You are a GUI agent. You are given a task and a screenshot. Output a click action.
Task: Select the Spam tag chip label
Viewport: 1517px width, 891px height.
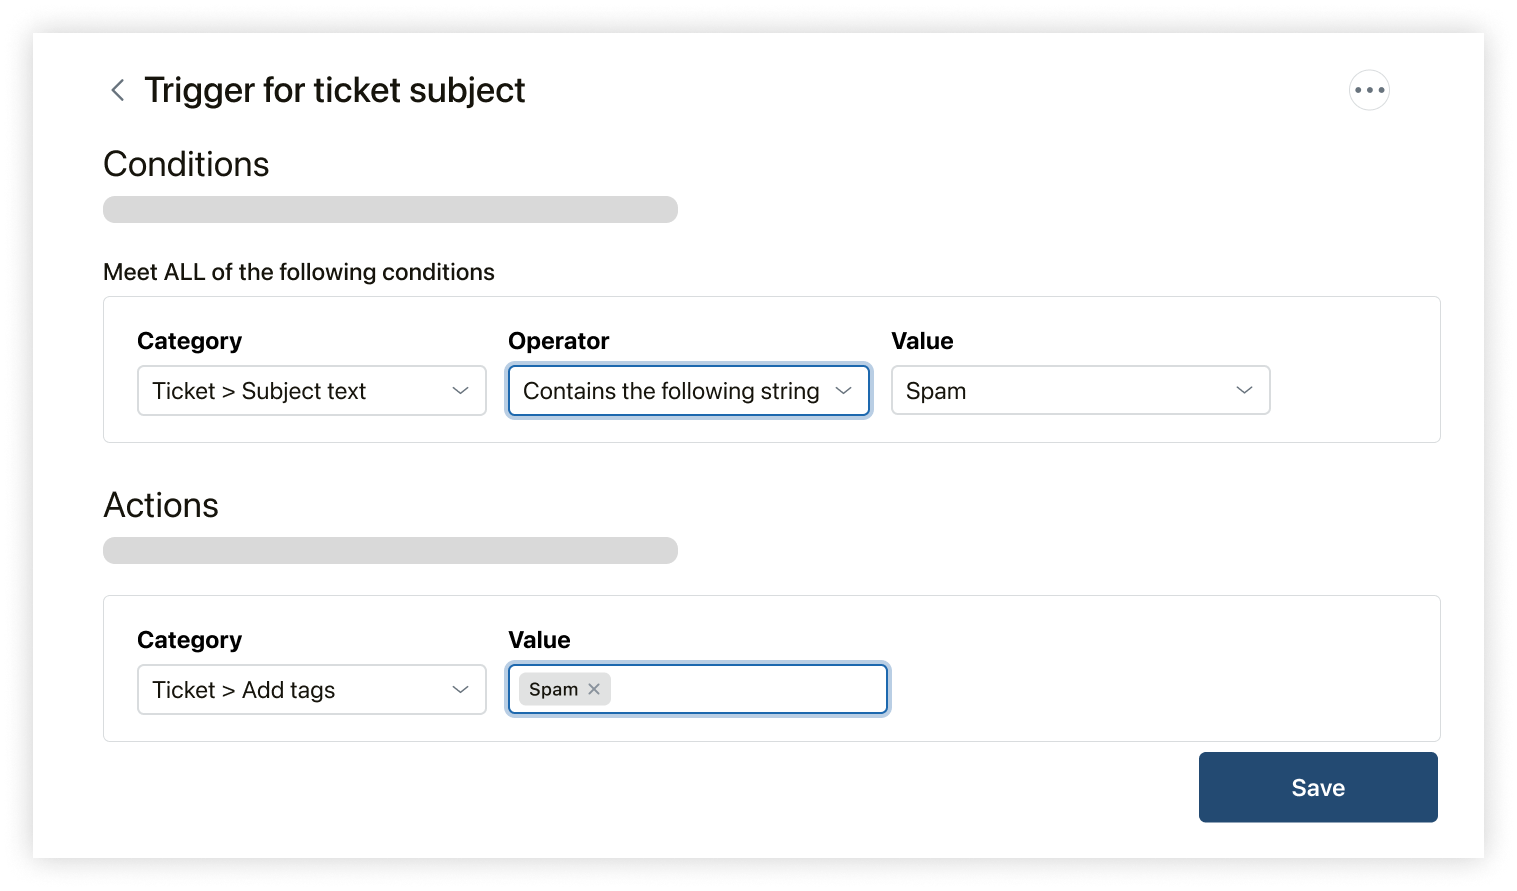pos(553,689)
